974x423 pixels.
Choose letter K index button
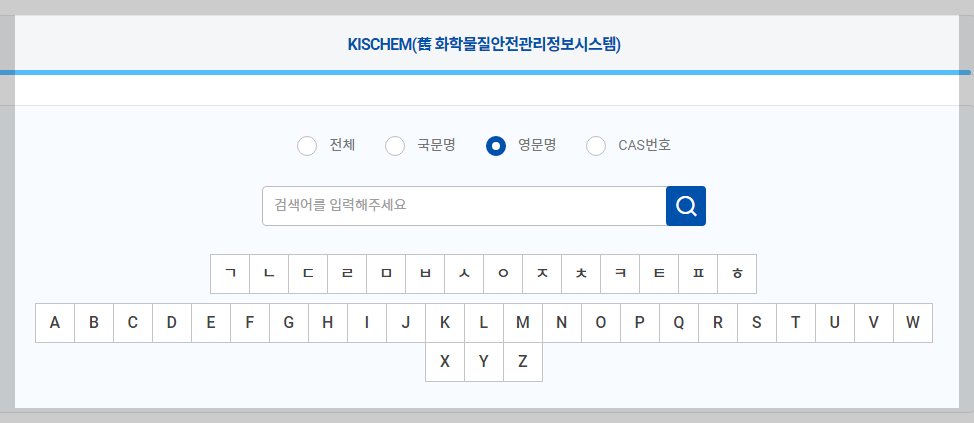click(445, 323)
